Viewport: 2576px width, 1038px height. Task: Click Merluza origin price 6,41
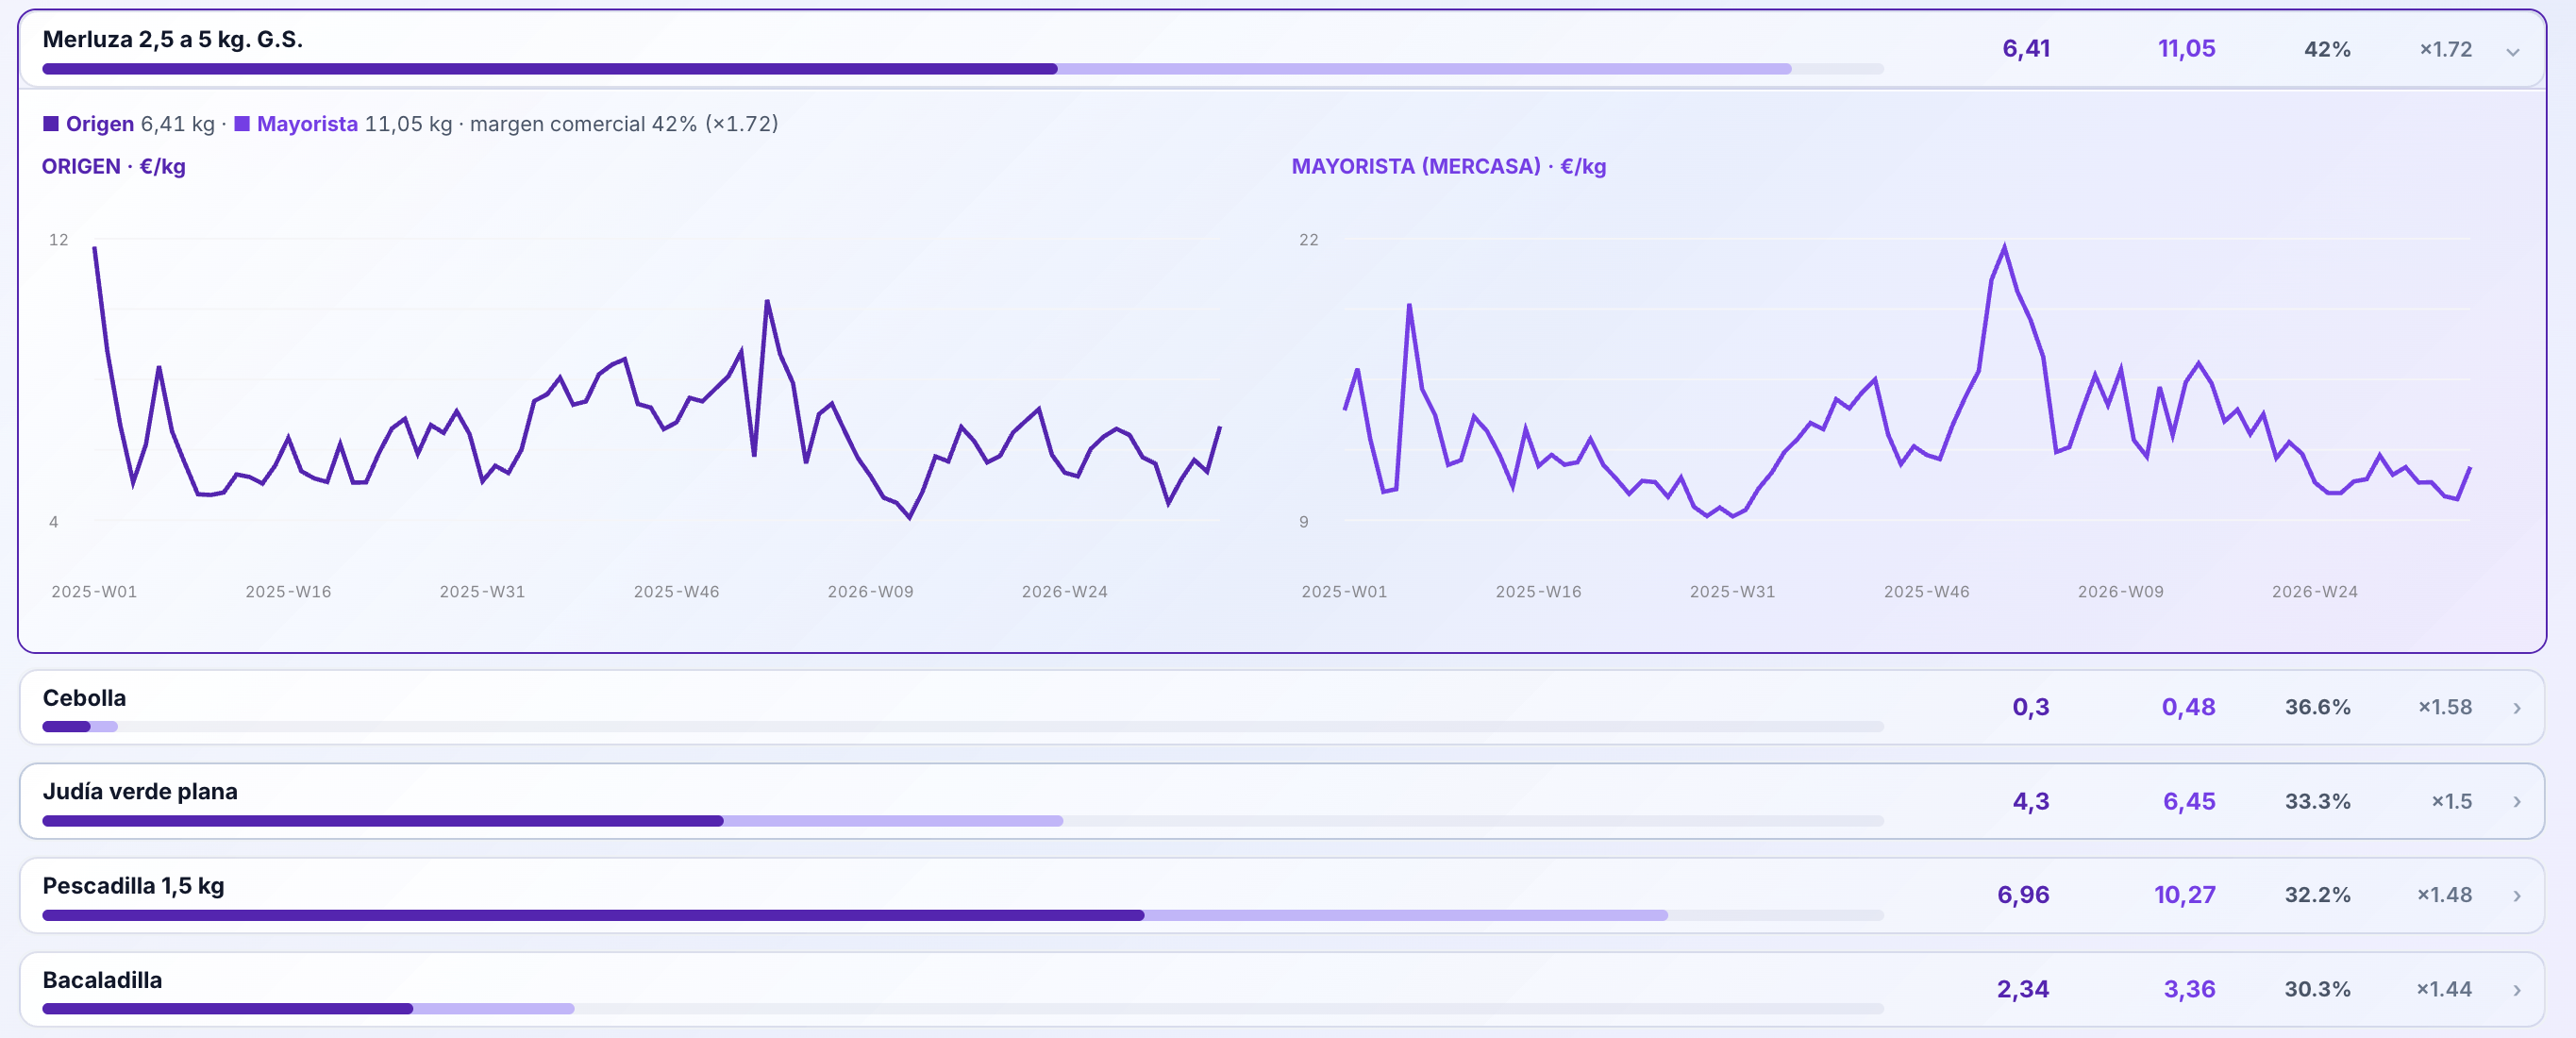click(x=2026, y=48)
